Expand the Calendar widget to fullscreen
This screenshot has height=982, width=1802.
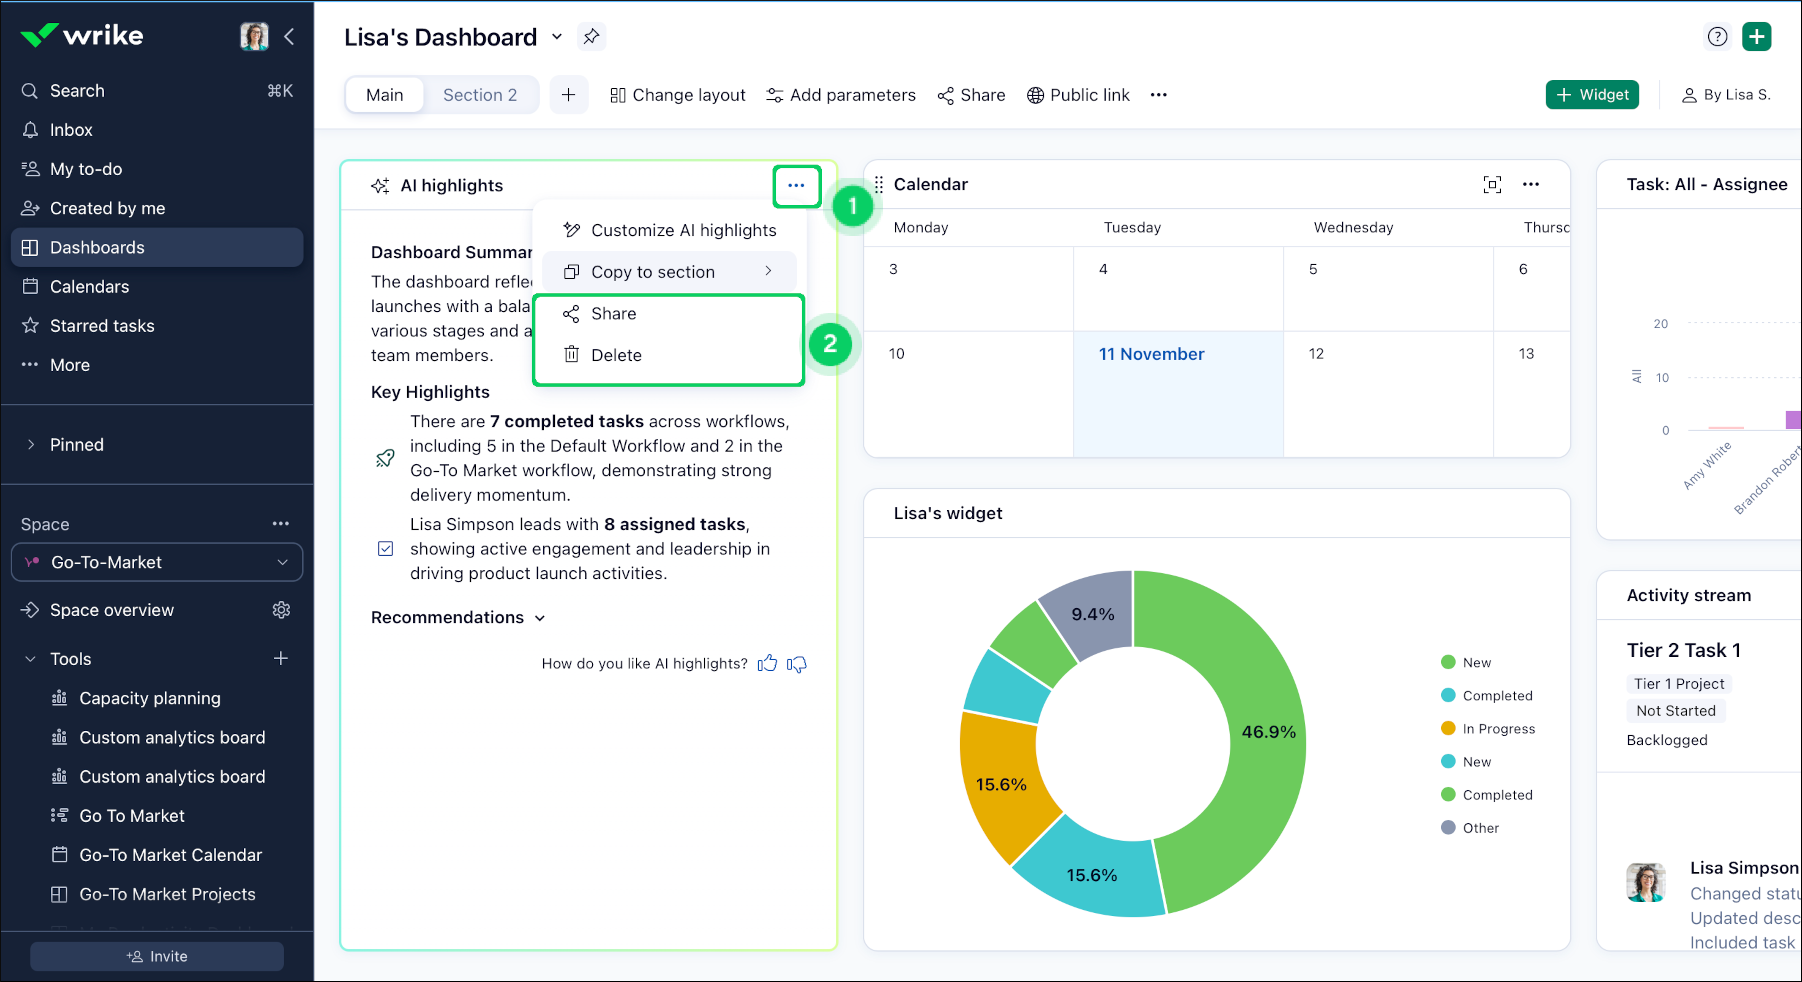(x=1492, y=184)
